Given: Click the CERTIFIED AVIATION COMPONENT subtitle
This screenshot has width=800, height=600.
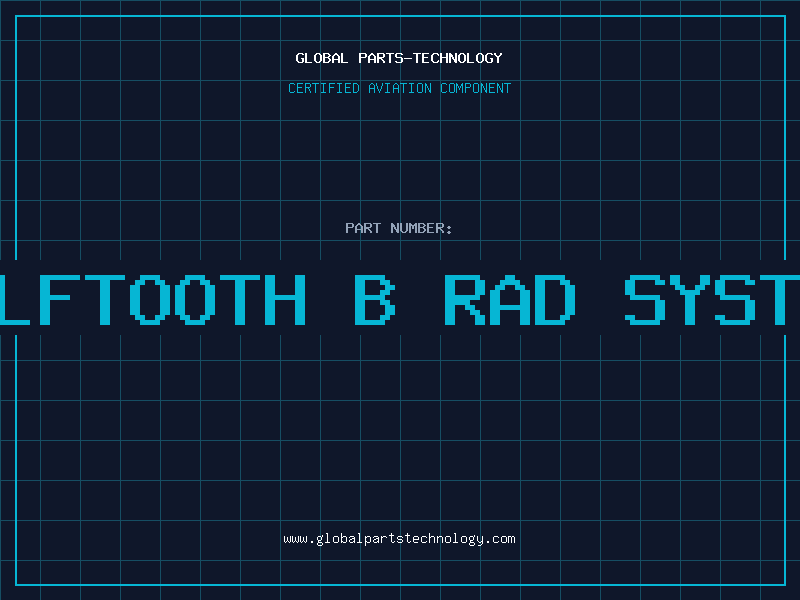Looking at the screenshot, I should click(x=399, y=88).
